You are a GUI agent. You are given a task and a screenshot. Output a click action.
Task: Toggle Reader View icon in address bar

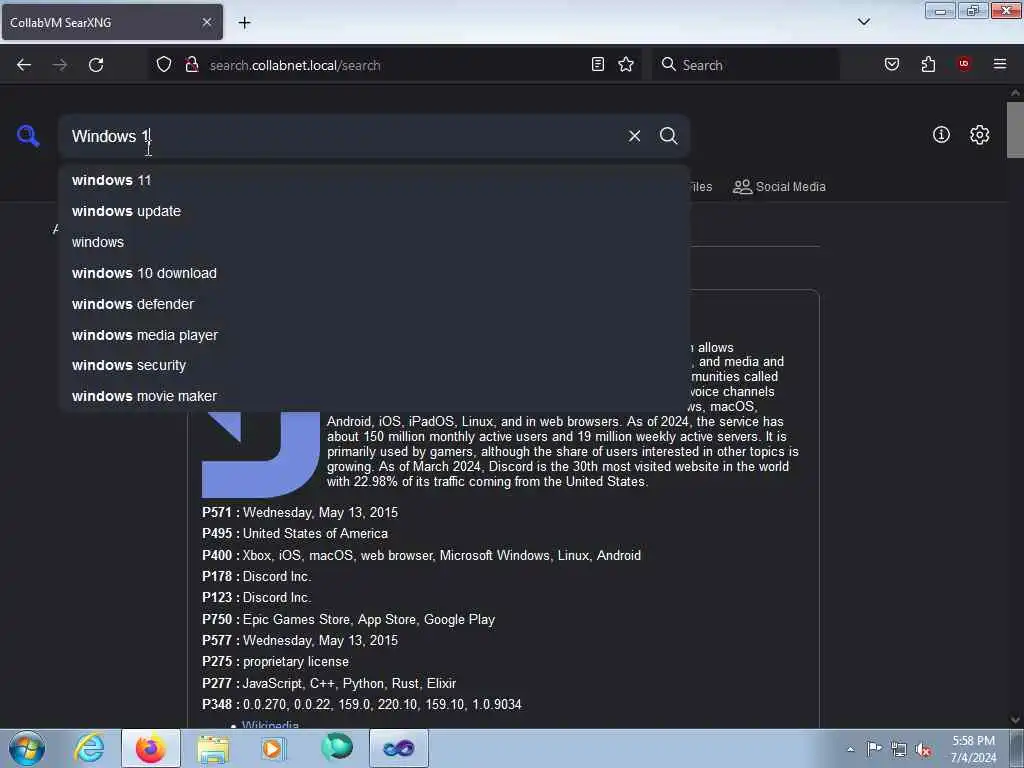click(598, 64)
